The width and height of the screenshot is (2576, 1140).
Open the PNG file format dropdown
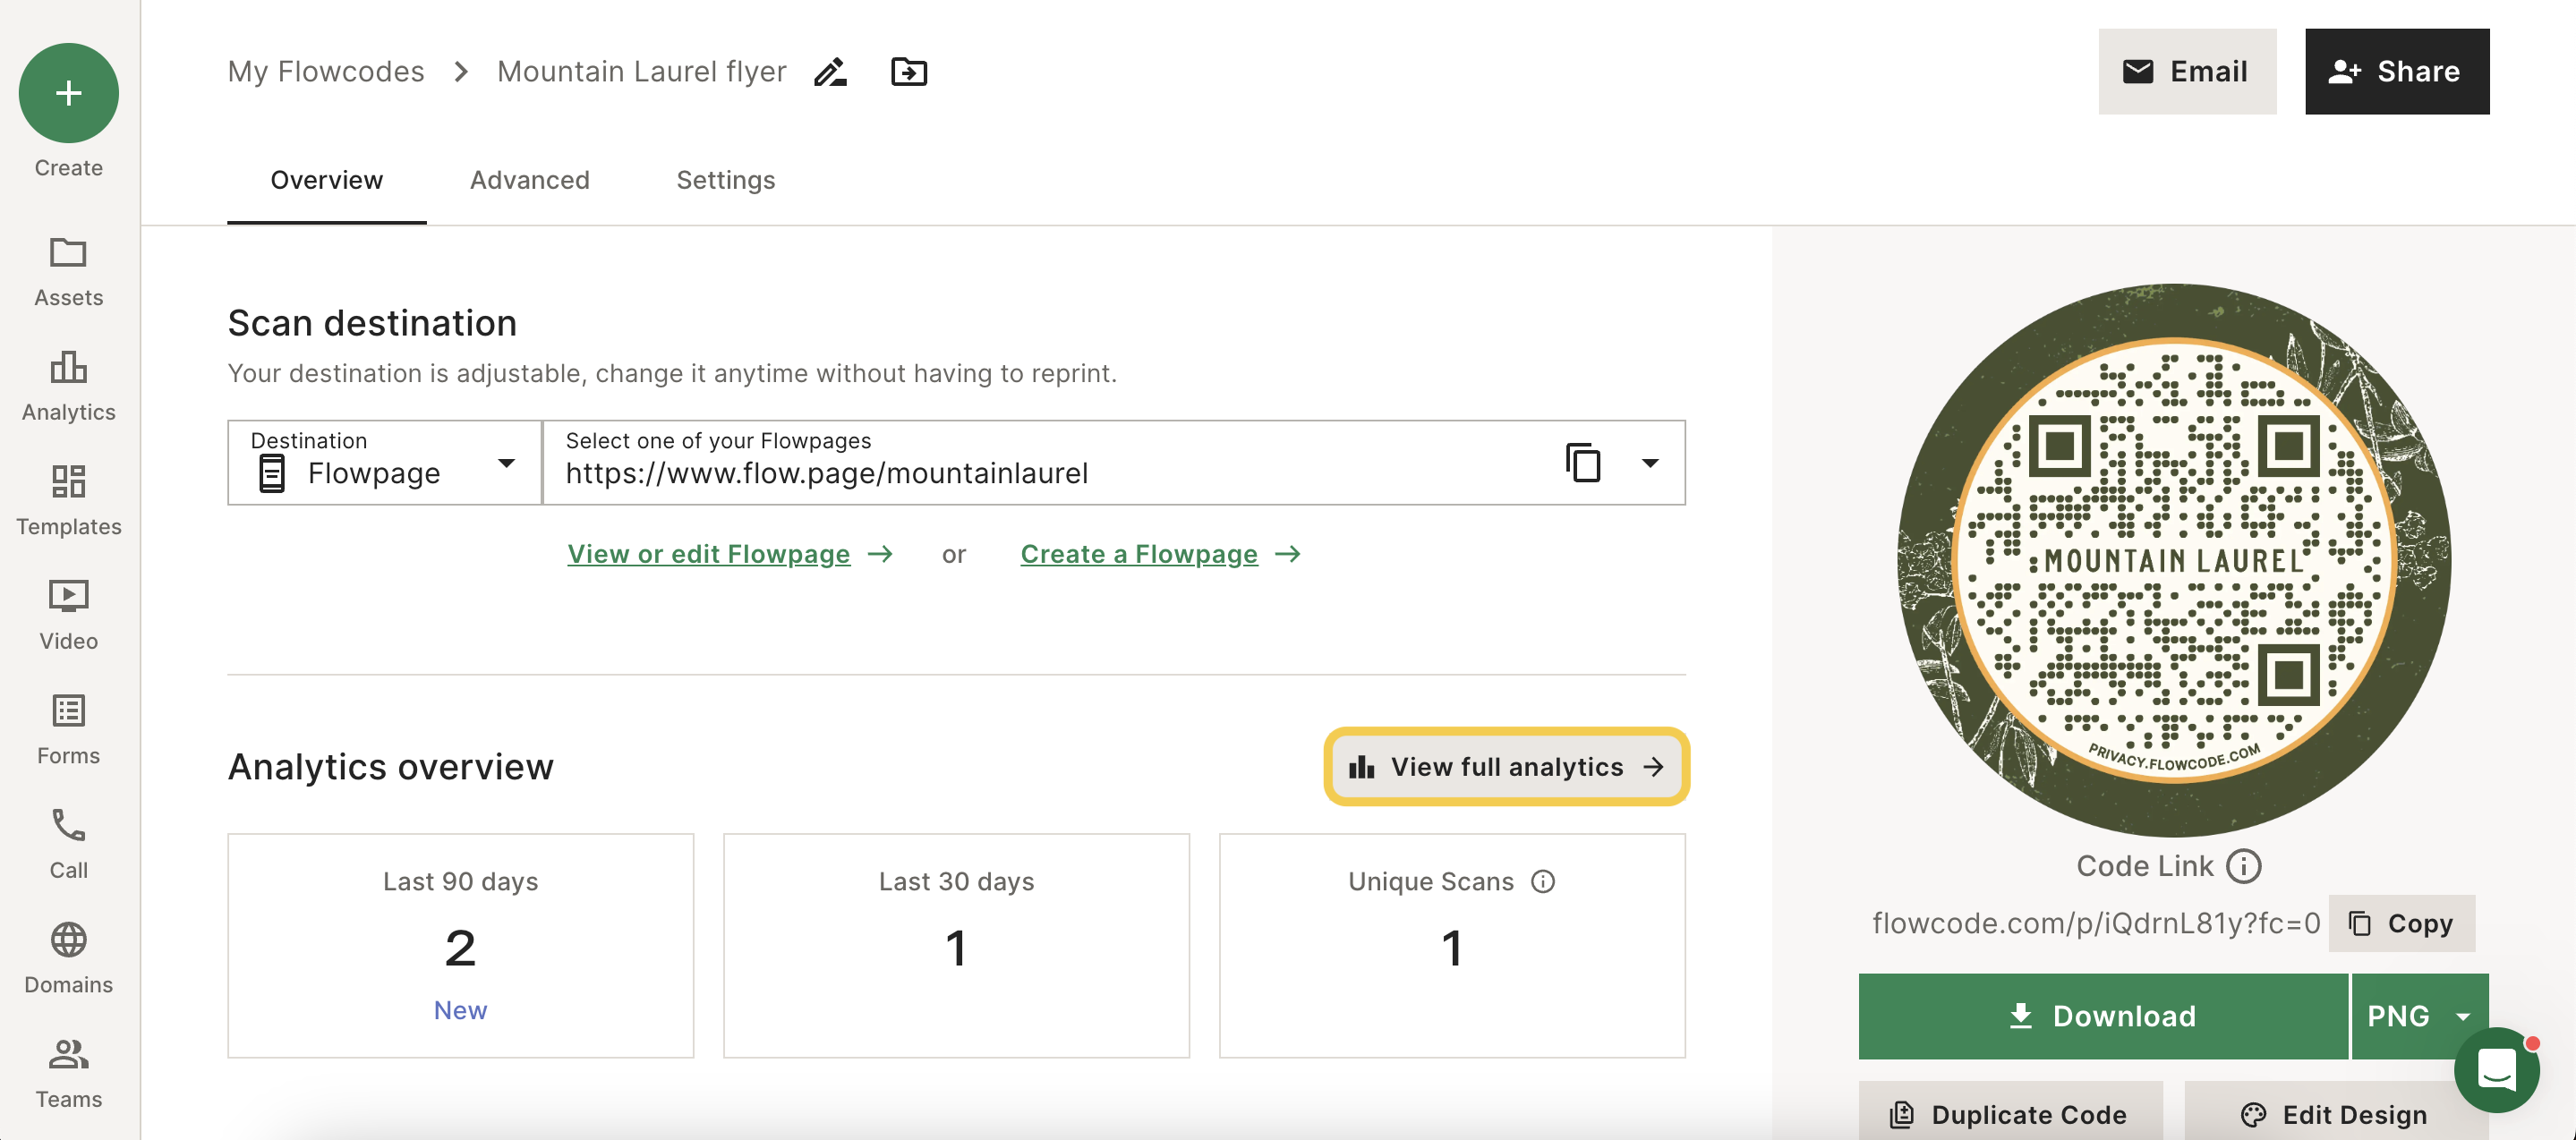(2419, 1016)
